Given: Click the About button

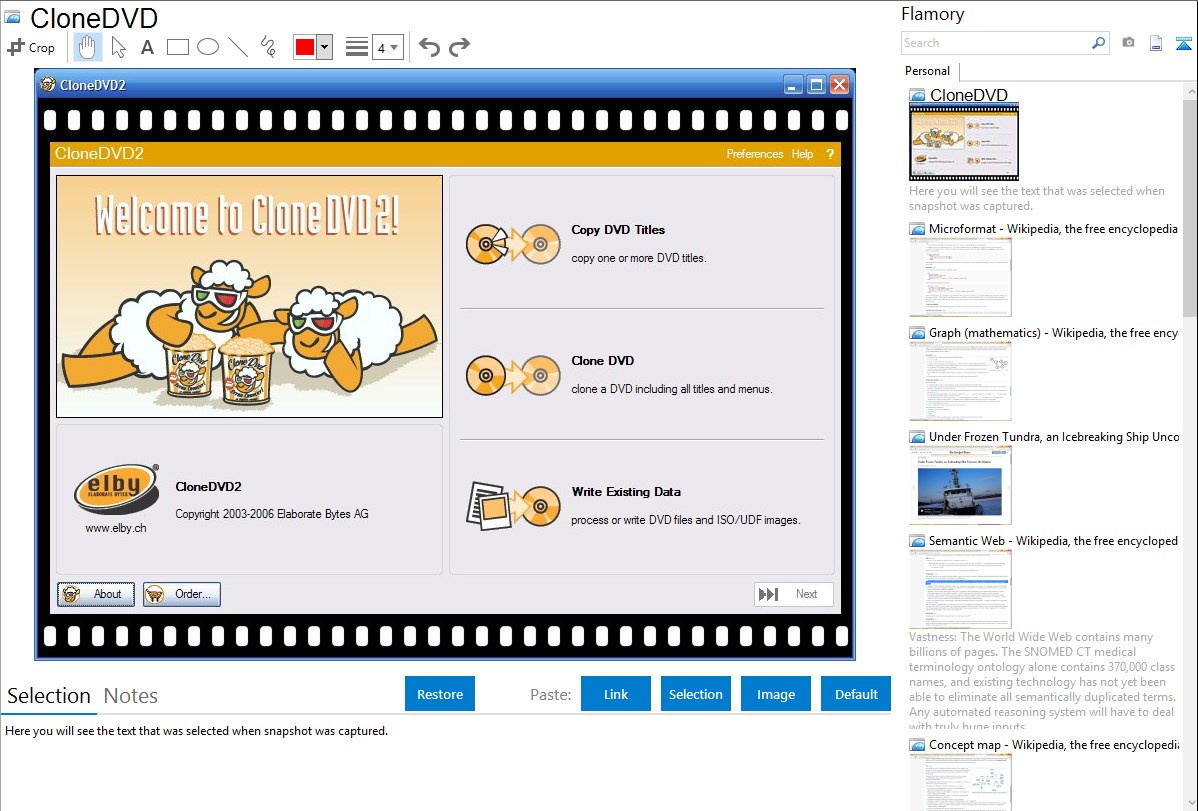Looking at the screenshot, I should pos(96,594).
